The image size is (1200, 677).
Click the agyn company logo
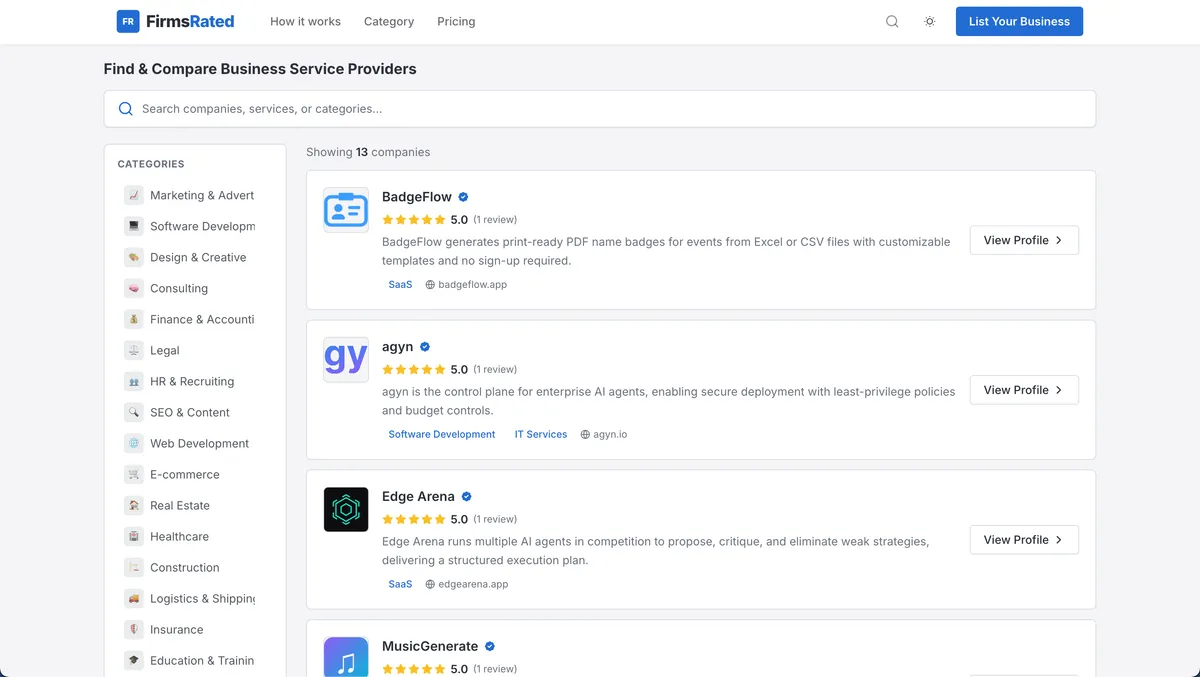(x=346, y=360)
